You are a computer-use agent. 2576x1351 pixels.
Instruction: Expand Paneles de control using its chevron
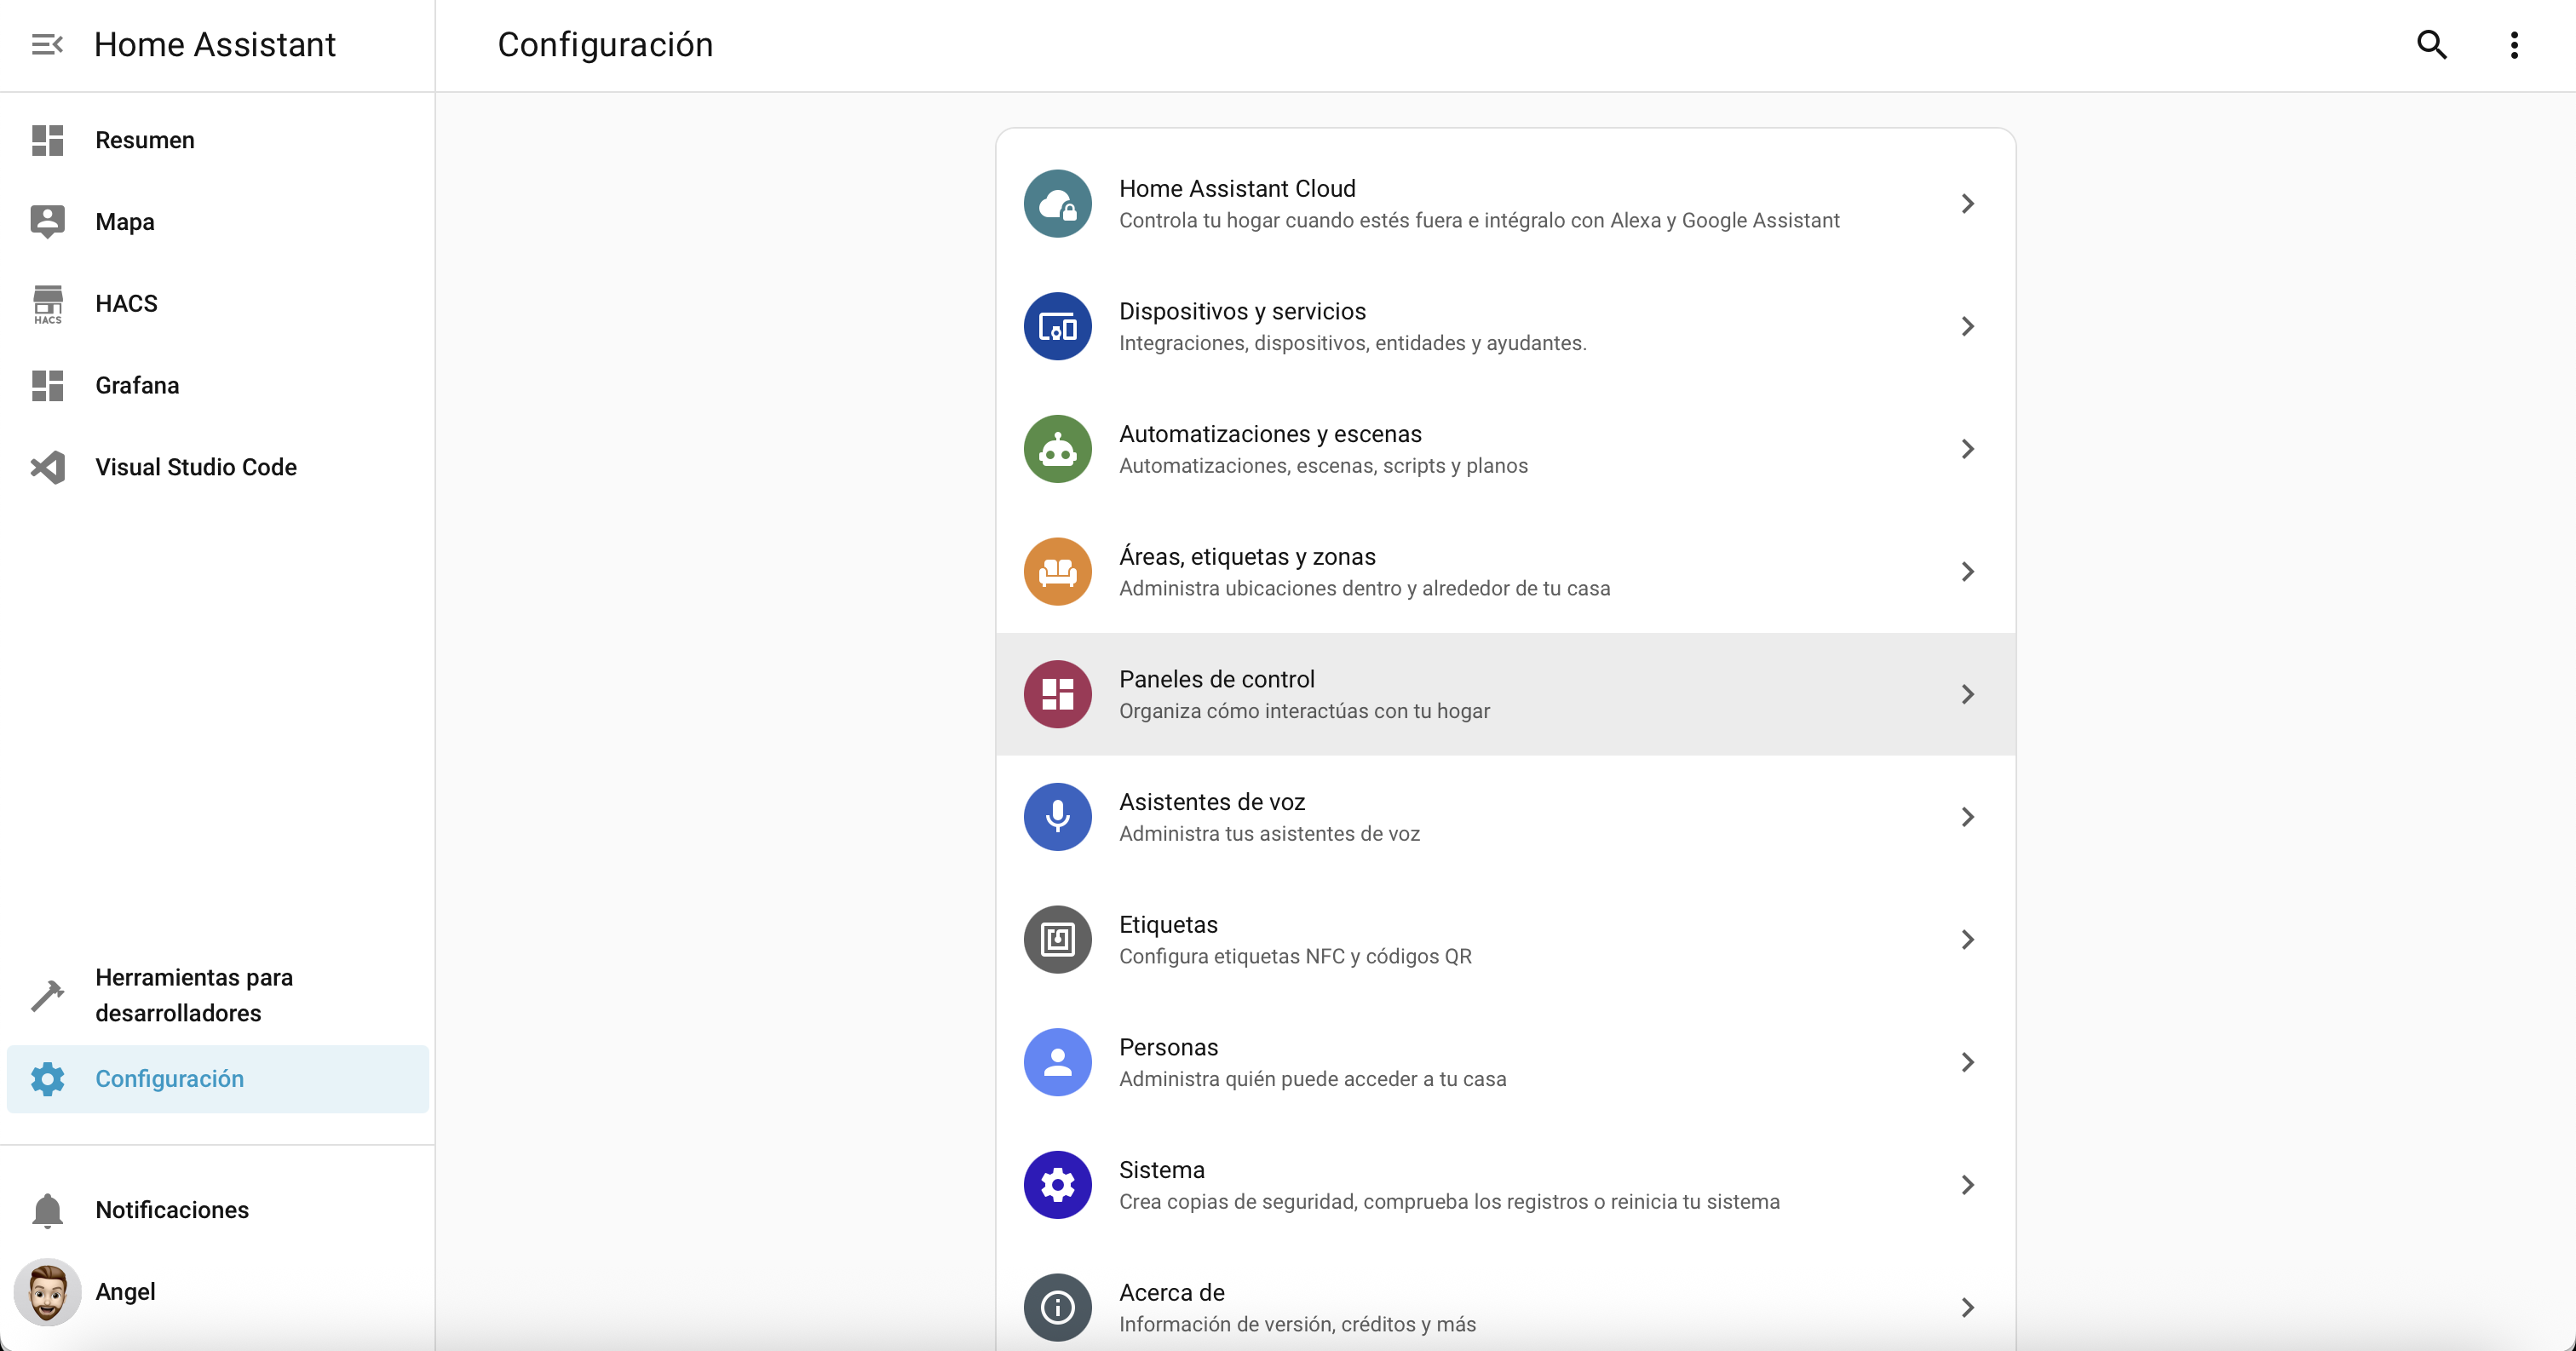(x=1967, y=694)
